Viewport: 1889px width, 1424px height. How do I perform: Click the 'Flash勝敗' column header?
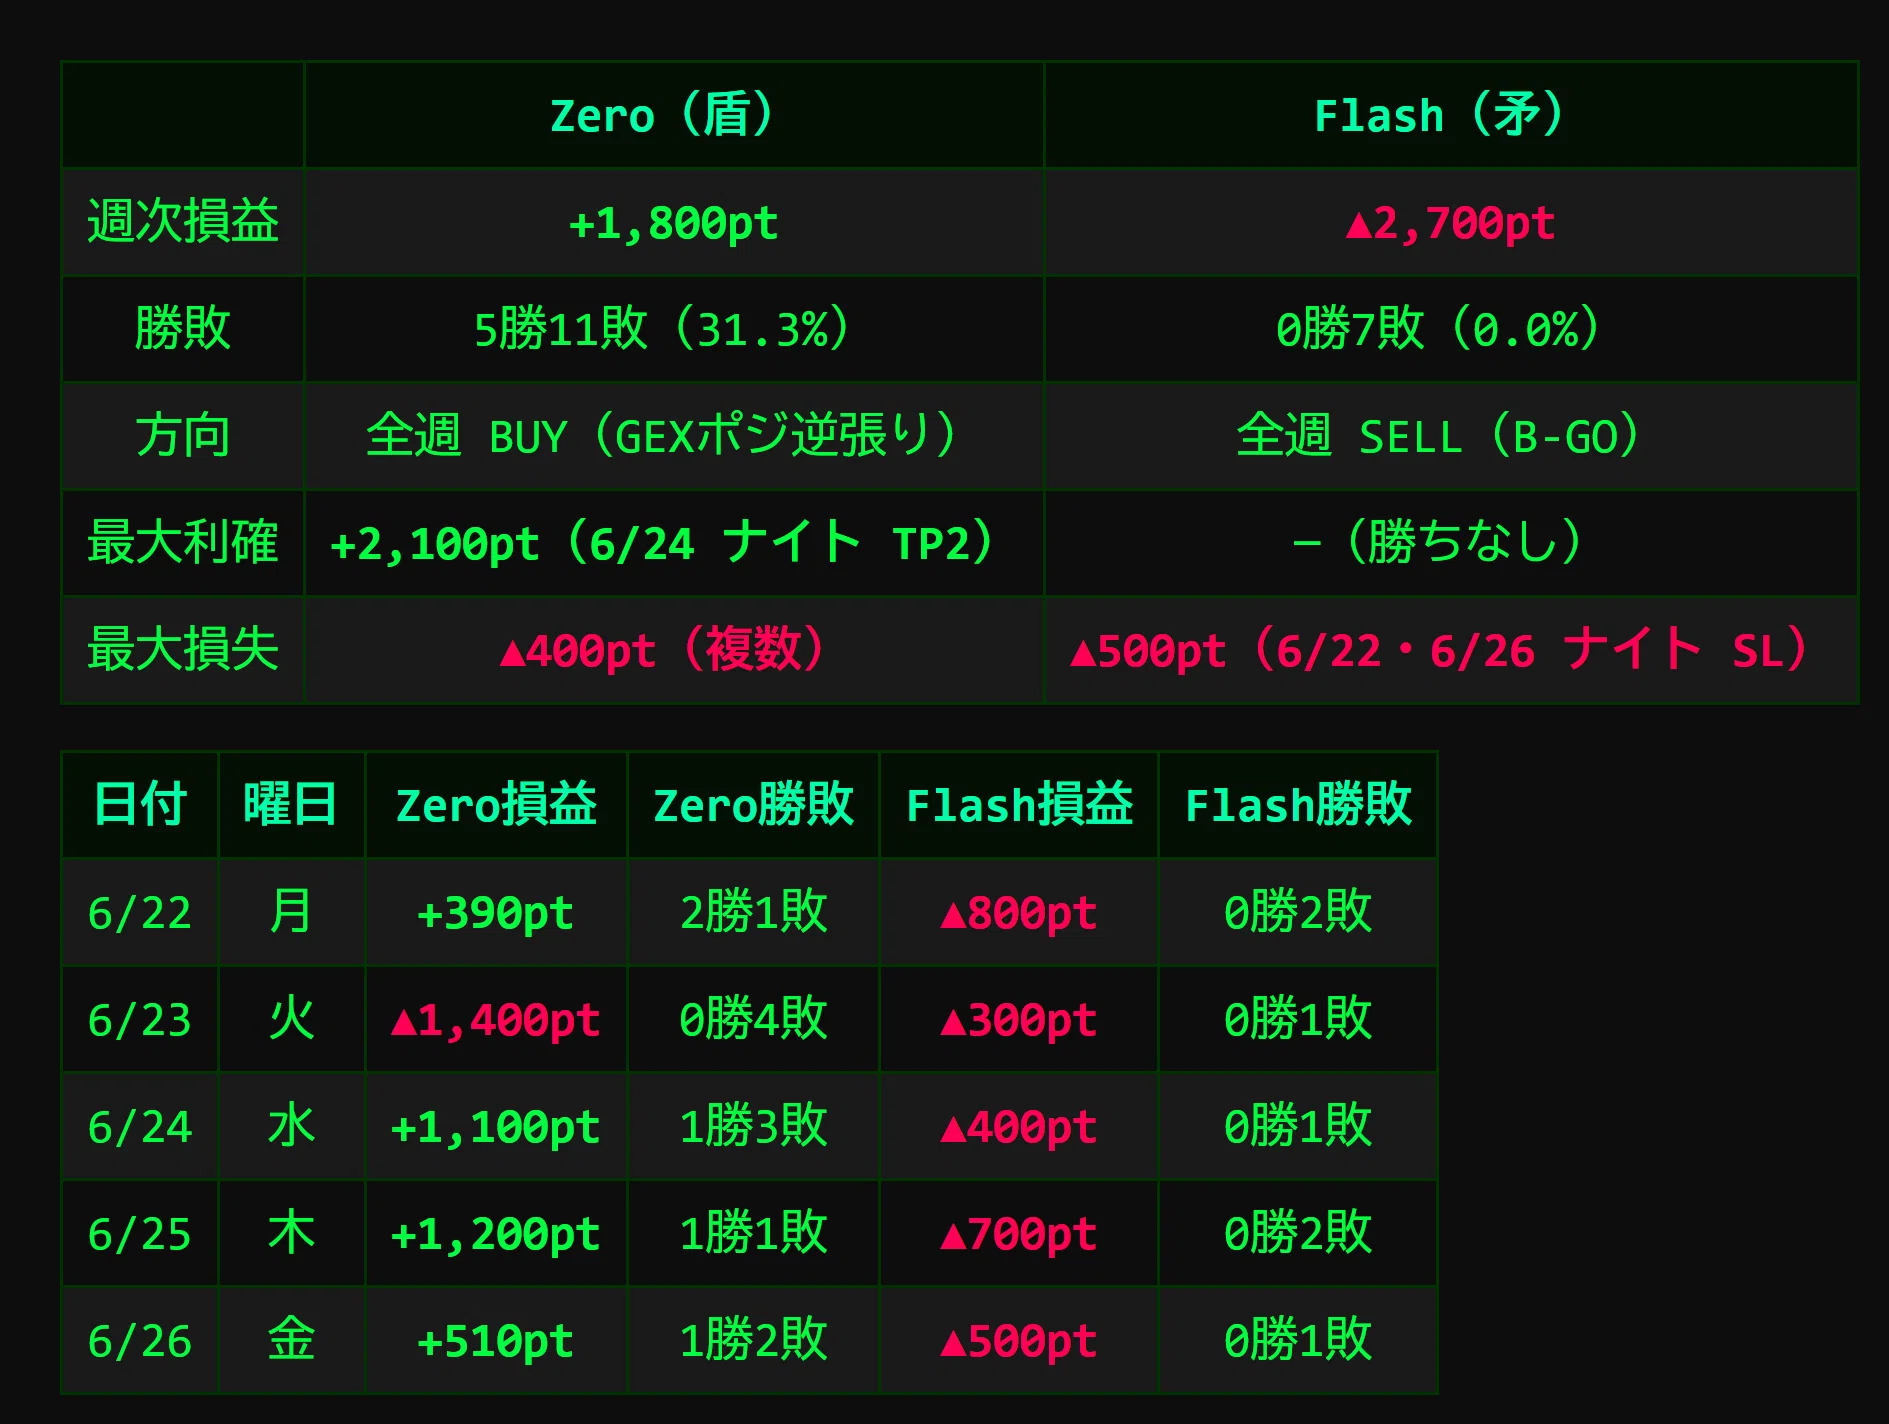[1298, 805]
